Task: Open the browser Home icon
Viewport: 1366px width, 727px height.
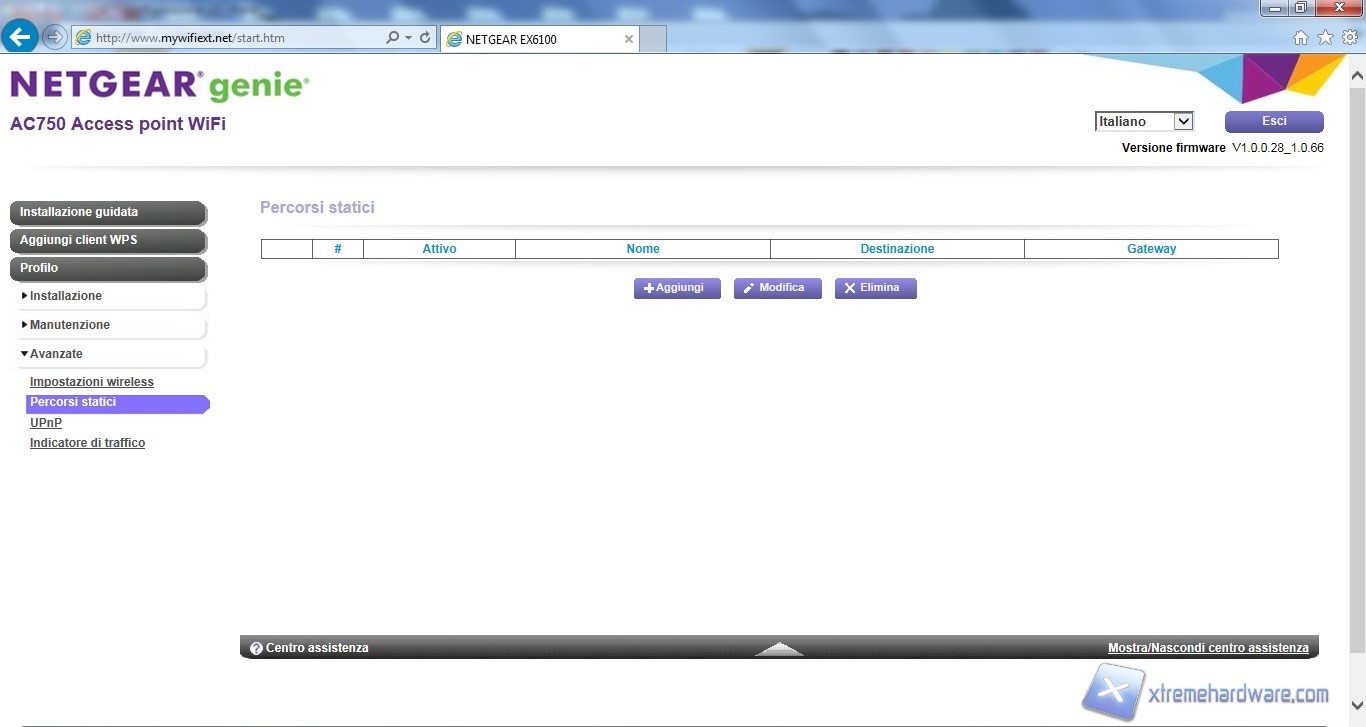Action: [1300, 38]
